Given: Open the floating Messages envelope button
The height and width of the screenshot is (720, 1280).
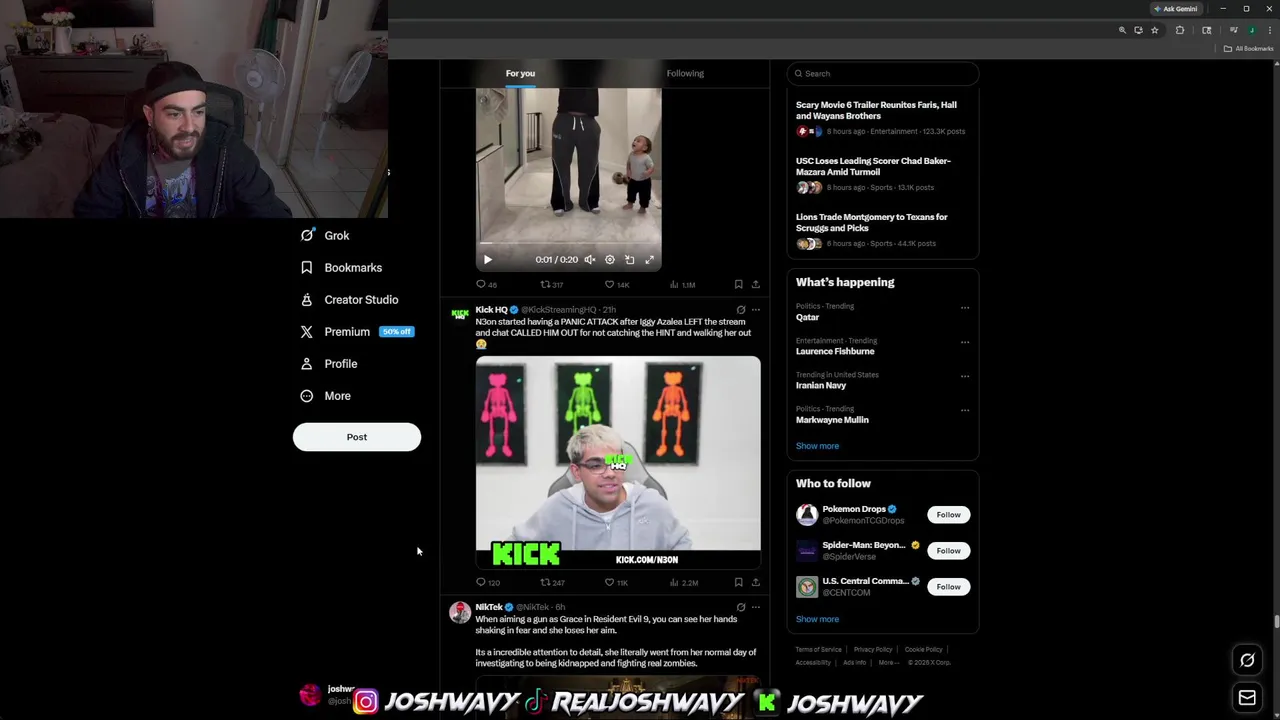Looking at the screenshot, I should [x=1247, y=698].
